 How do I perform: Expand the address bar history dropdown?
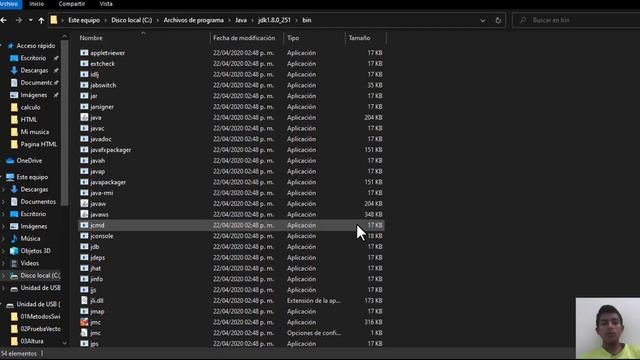coord(483,20)
